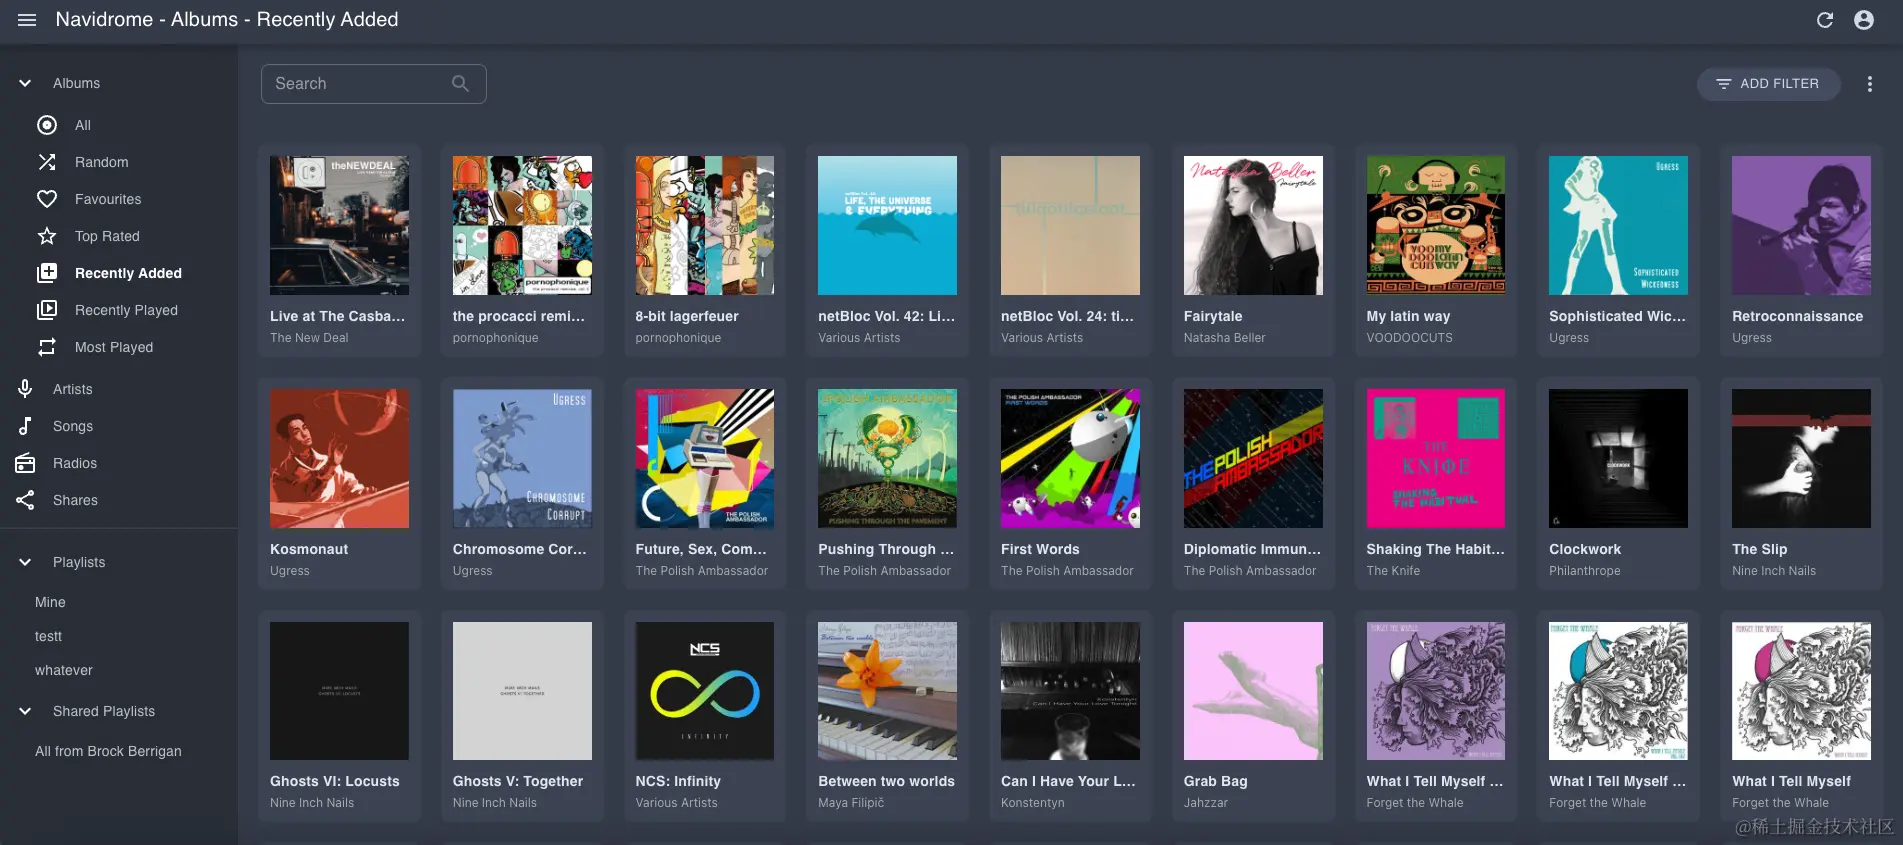Open the whatever playlist

pyautogui.click(x=64, y=670)
